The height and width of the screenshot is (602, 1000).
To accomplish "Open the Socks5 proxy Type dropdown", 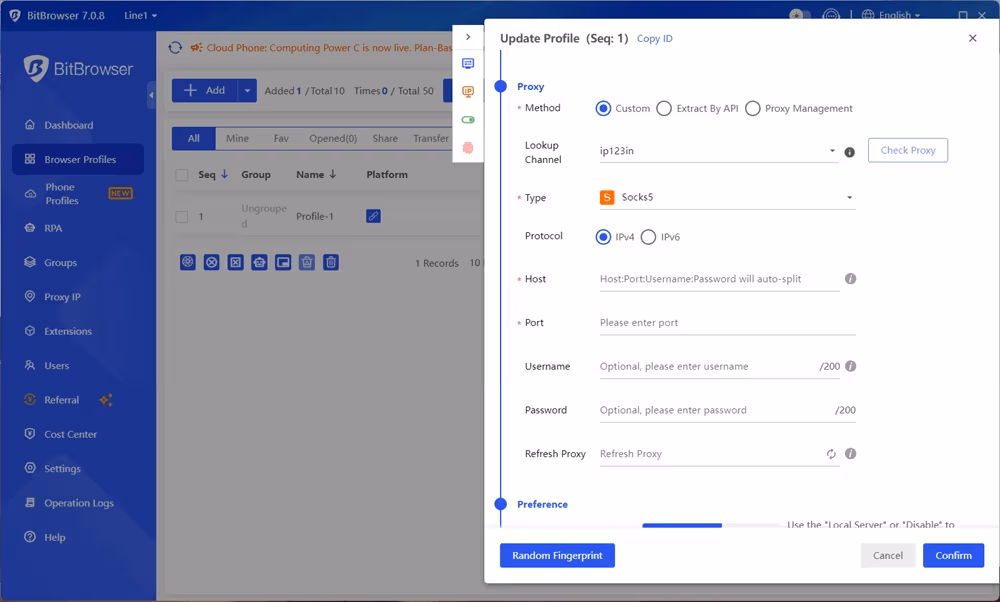I will pos(727,198).
